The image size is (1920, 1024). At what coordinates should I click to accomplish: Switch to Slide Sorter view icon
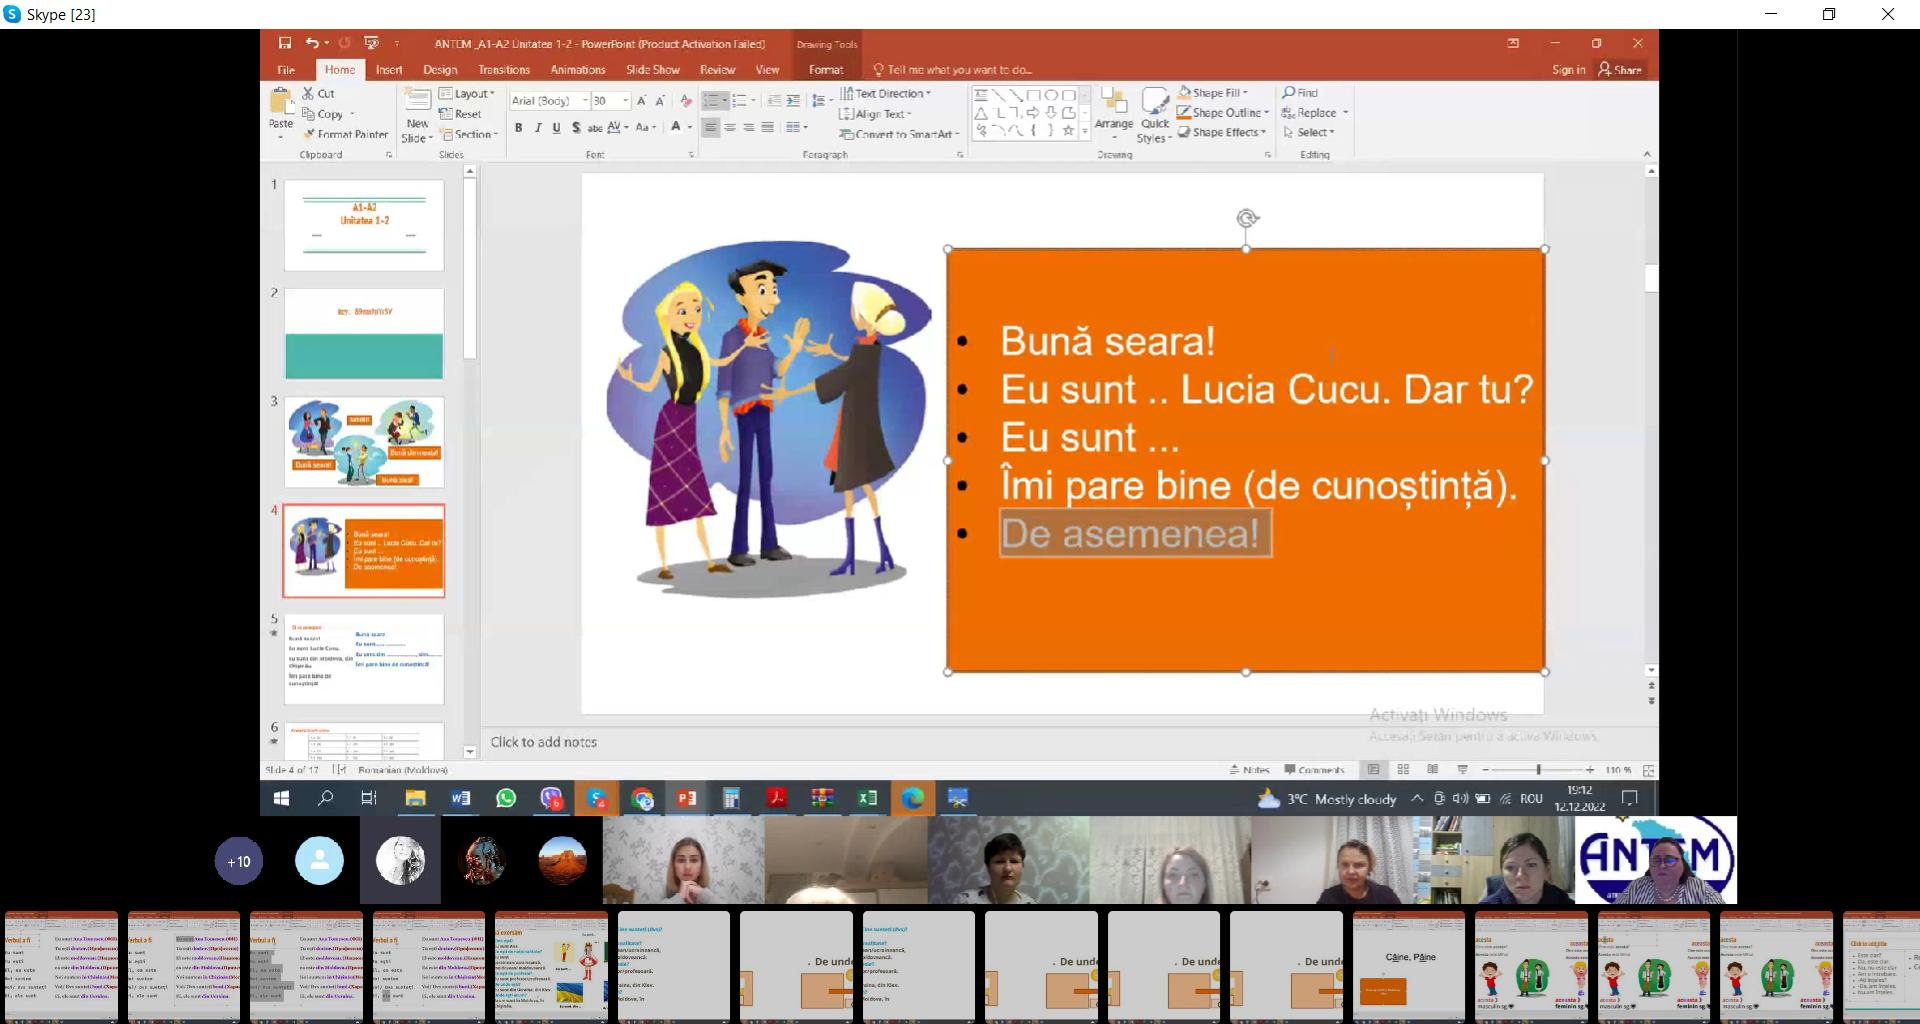click(x=1403, y=770)
